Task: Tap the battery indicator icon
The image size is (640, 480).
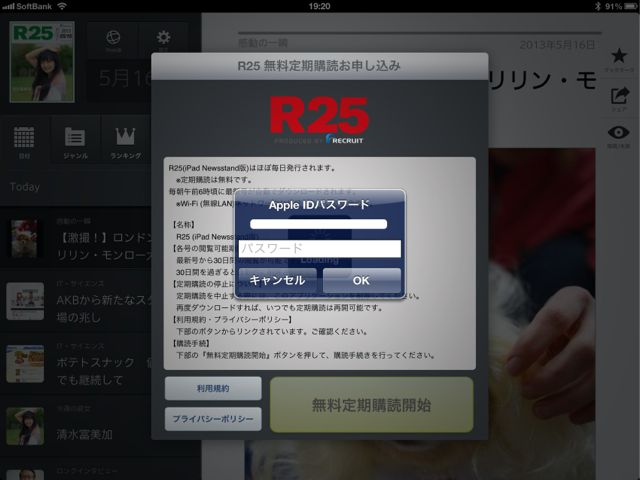Action: 630,7
